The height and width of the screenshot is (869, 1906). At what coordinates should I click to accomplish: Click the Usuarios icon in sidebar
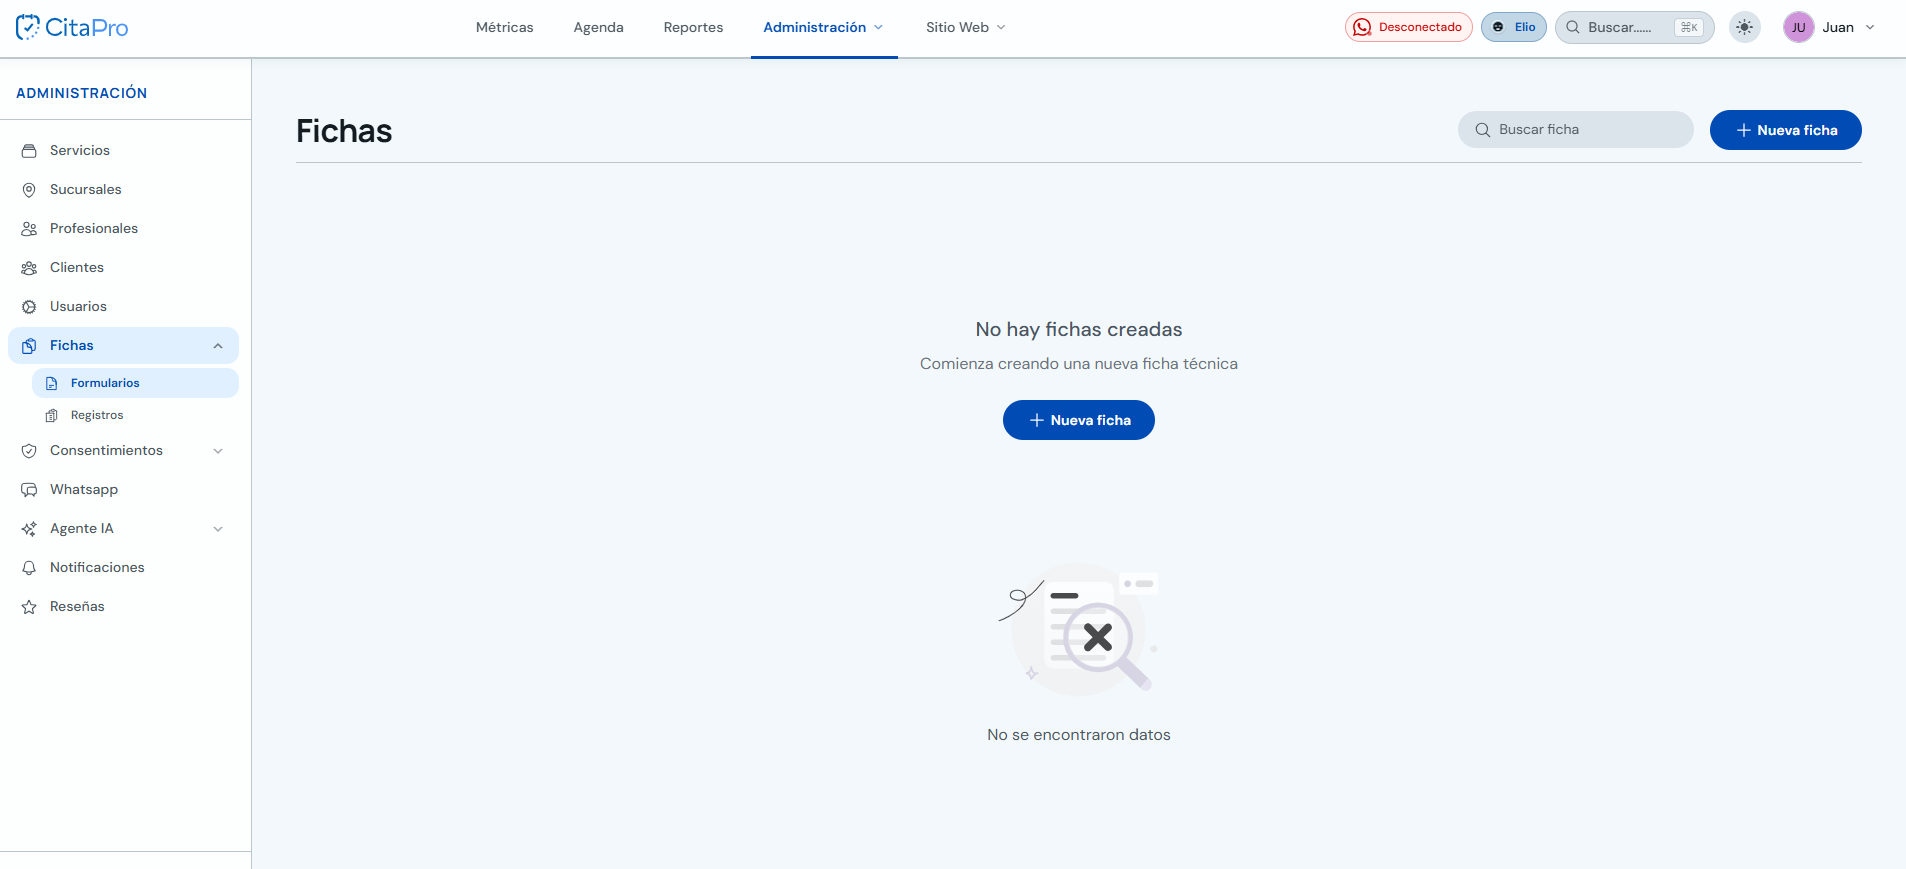pyautogui.click(x=29, y=307)
